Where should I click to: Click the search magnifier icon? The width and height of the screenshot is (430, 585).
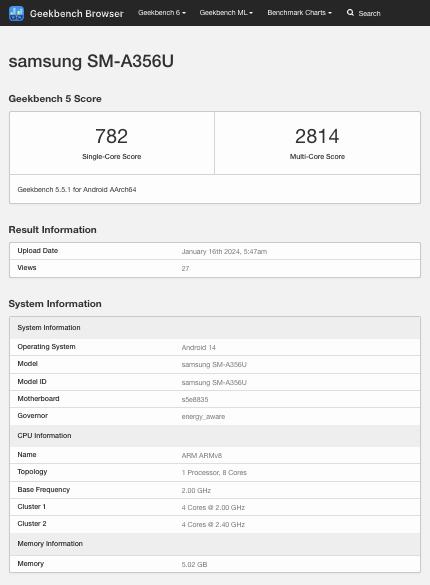click(x=350, y=13)
